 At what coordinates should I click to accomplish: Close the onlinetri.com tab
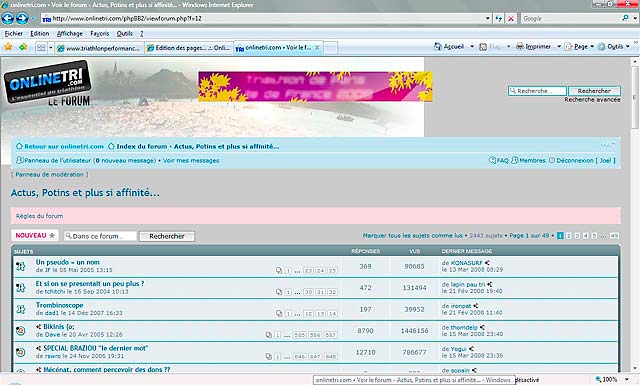point(317,48)
